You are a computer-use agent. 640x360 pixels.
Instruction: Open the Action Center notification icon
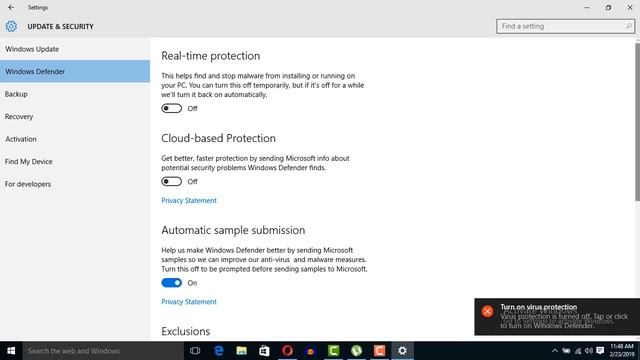click(x=600, y=351)
